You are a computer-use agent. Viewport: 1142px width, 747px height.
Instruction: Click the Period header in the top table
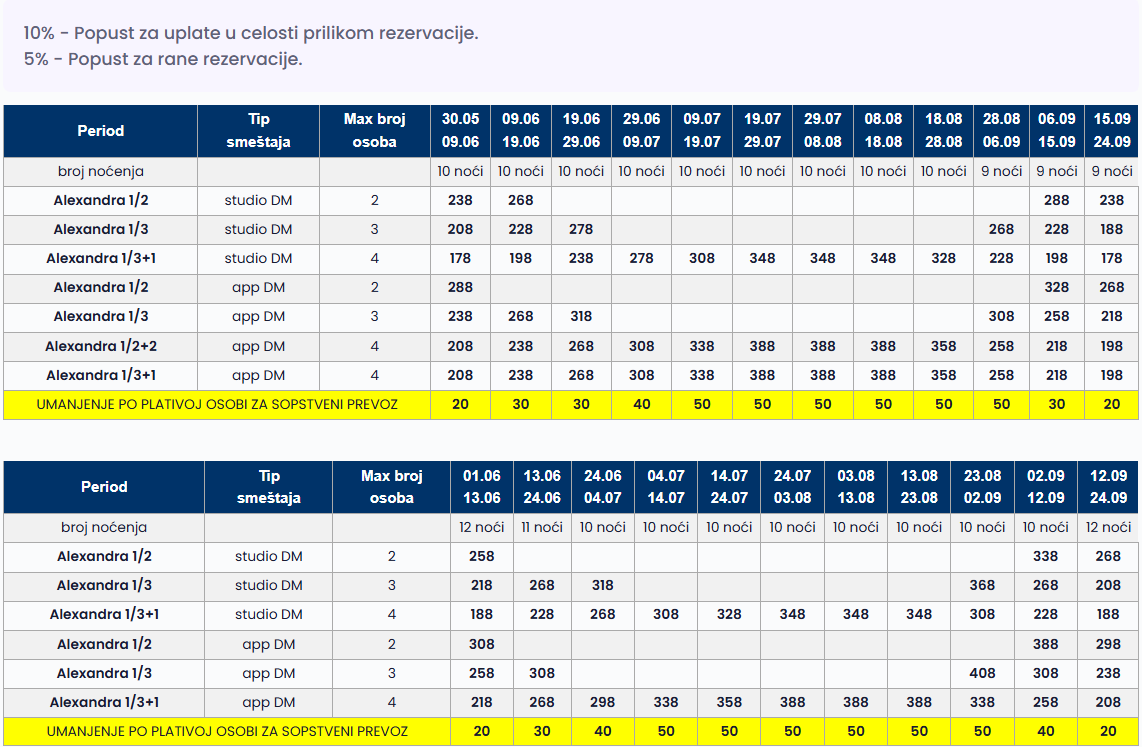(x=100, y=131)
